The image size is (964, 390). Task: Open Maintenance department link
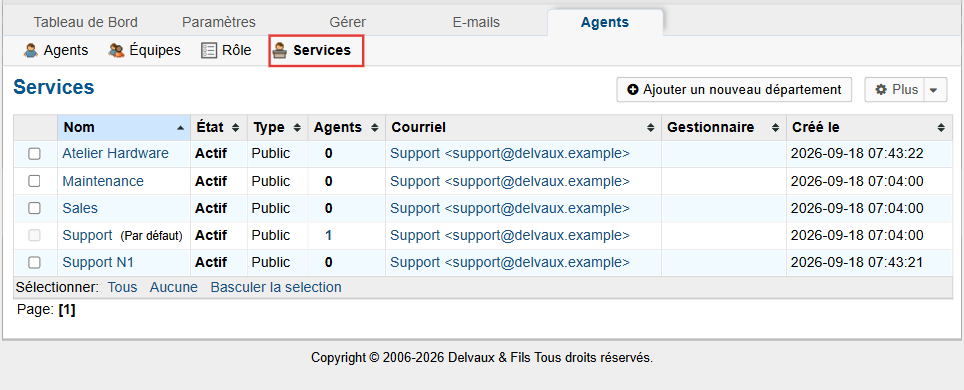(x=103, y=181)
